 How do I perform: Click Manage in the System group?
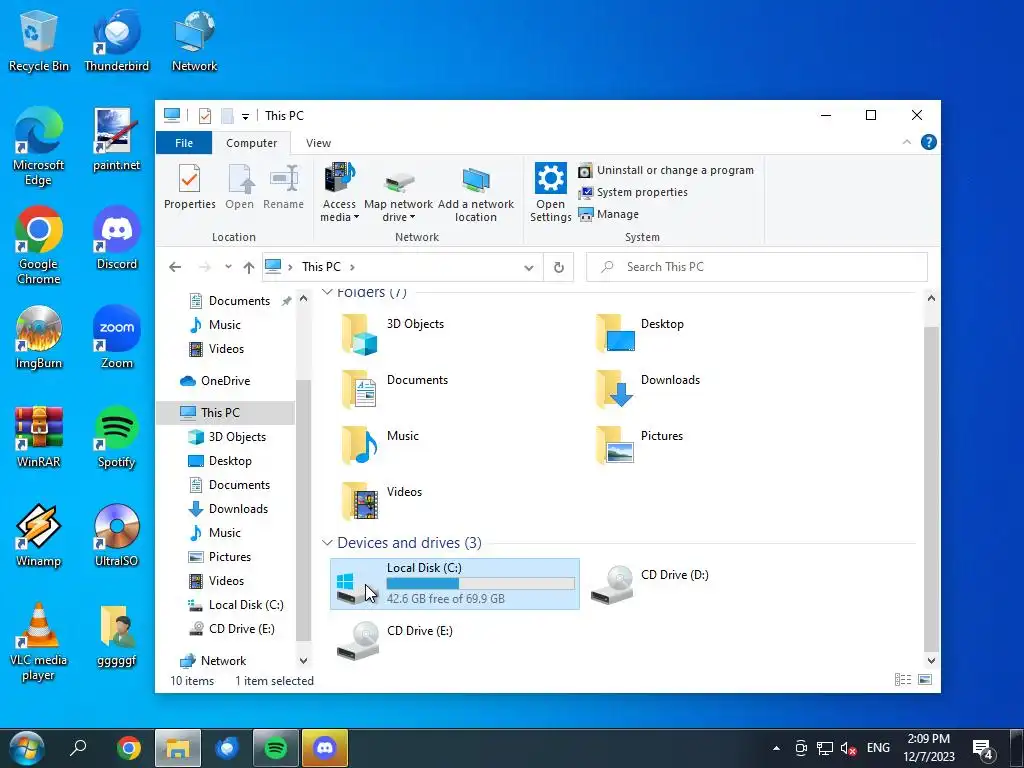click(x=609, y=214)
